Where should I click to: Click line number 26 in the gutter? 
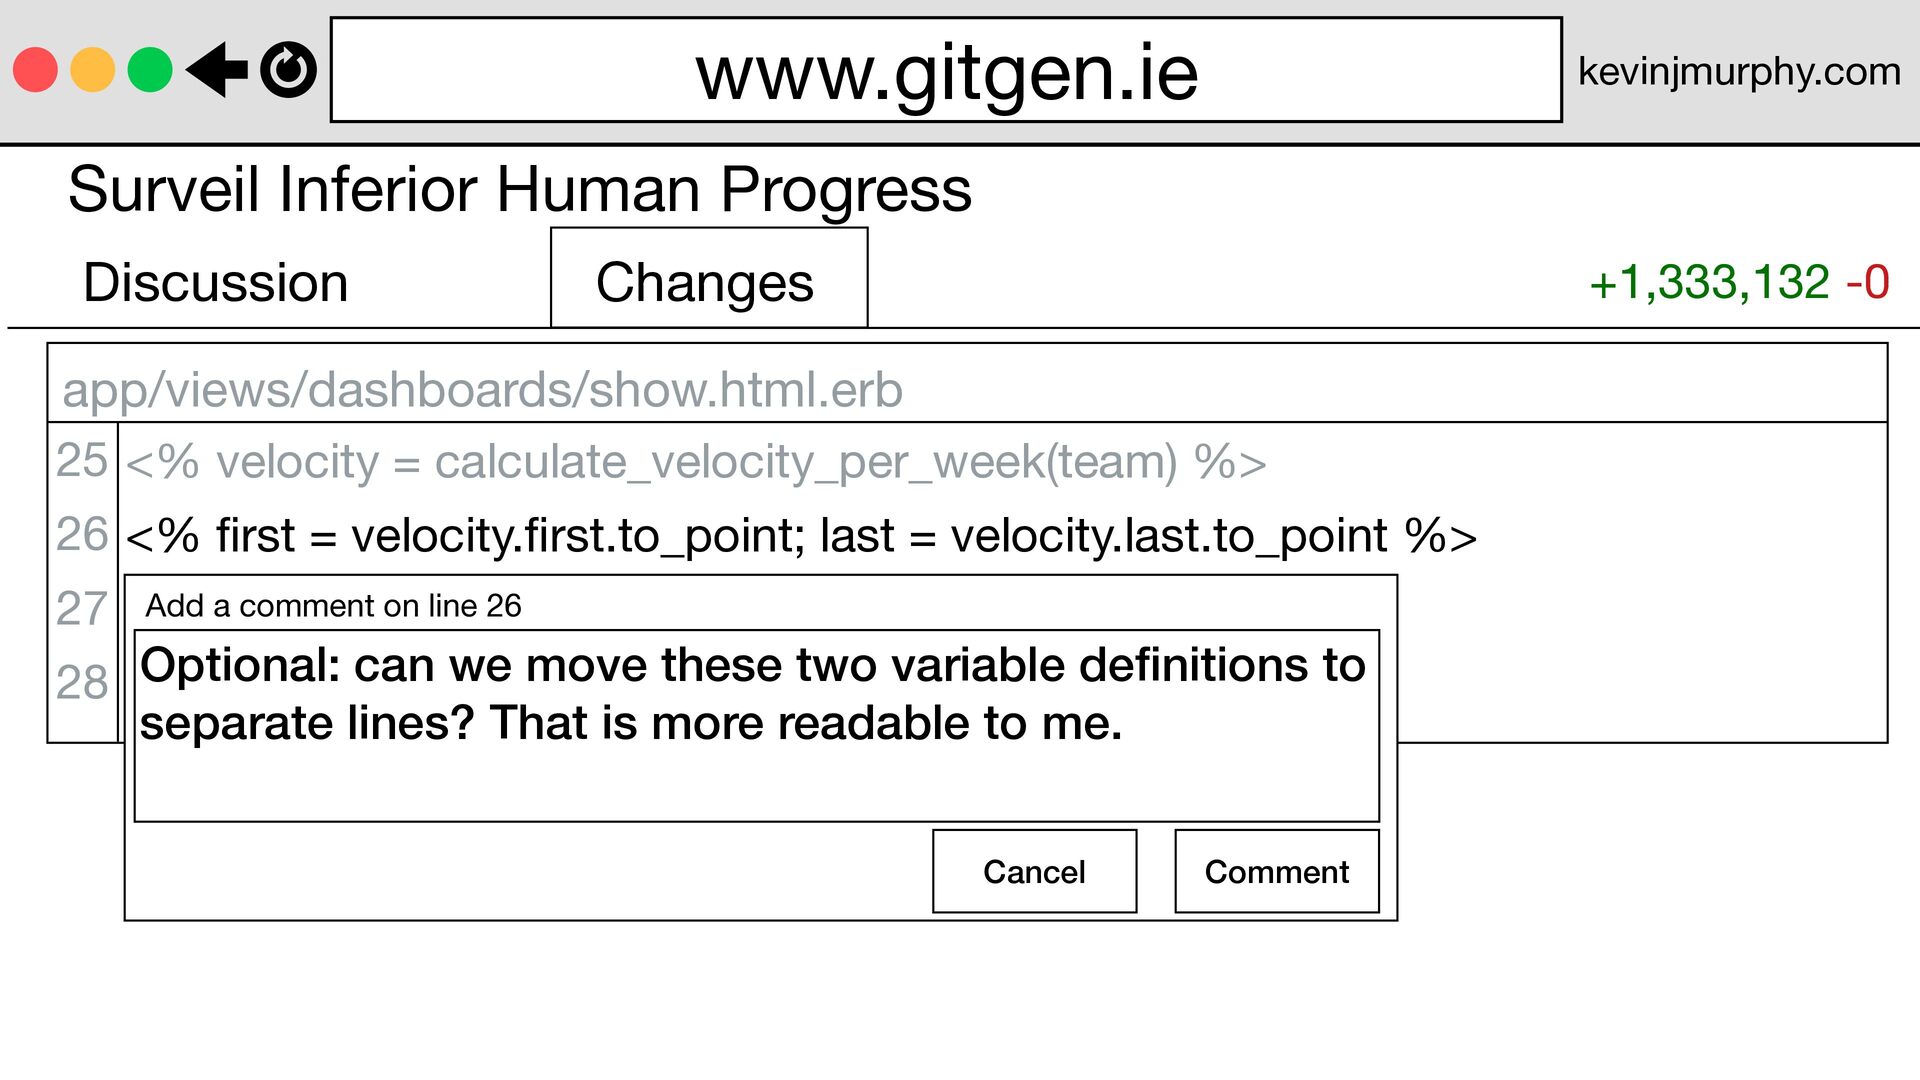[82, 534]
